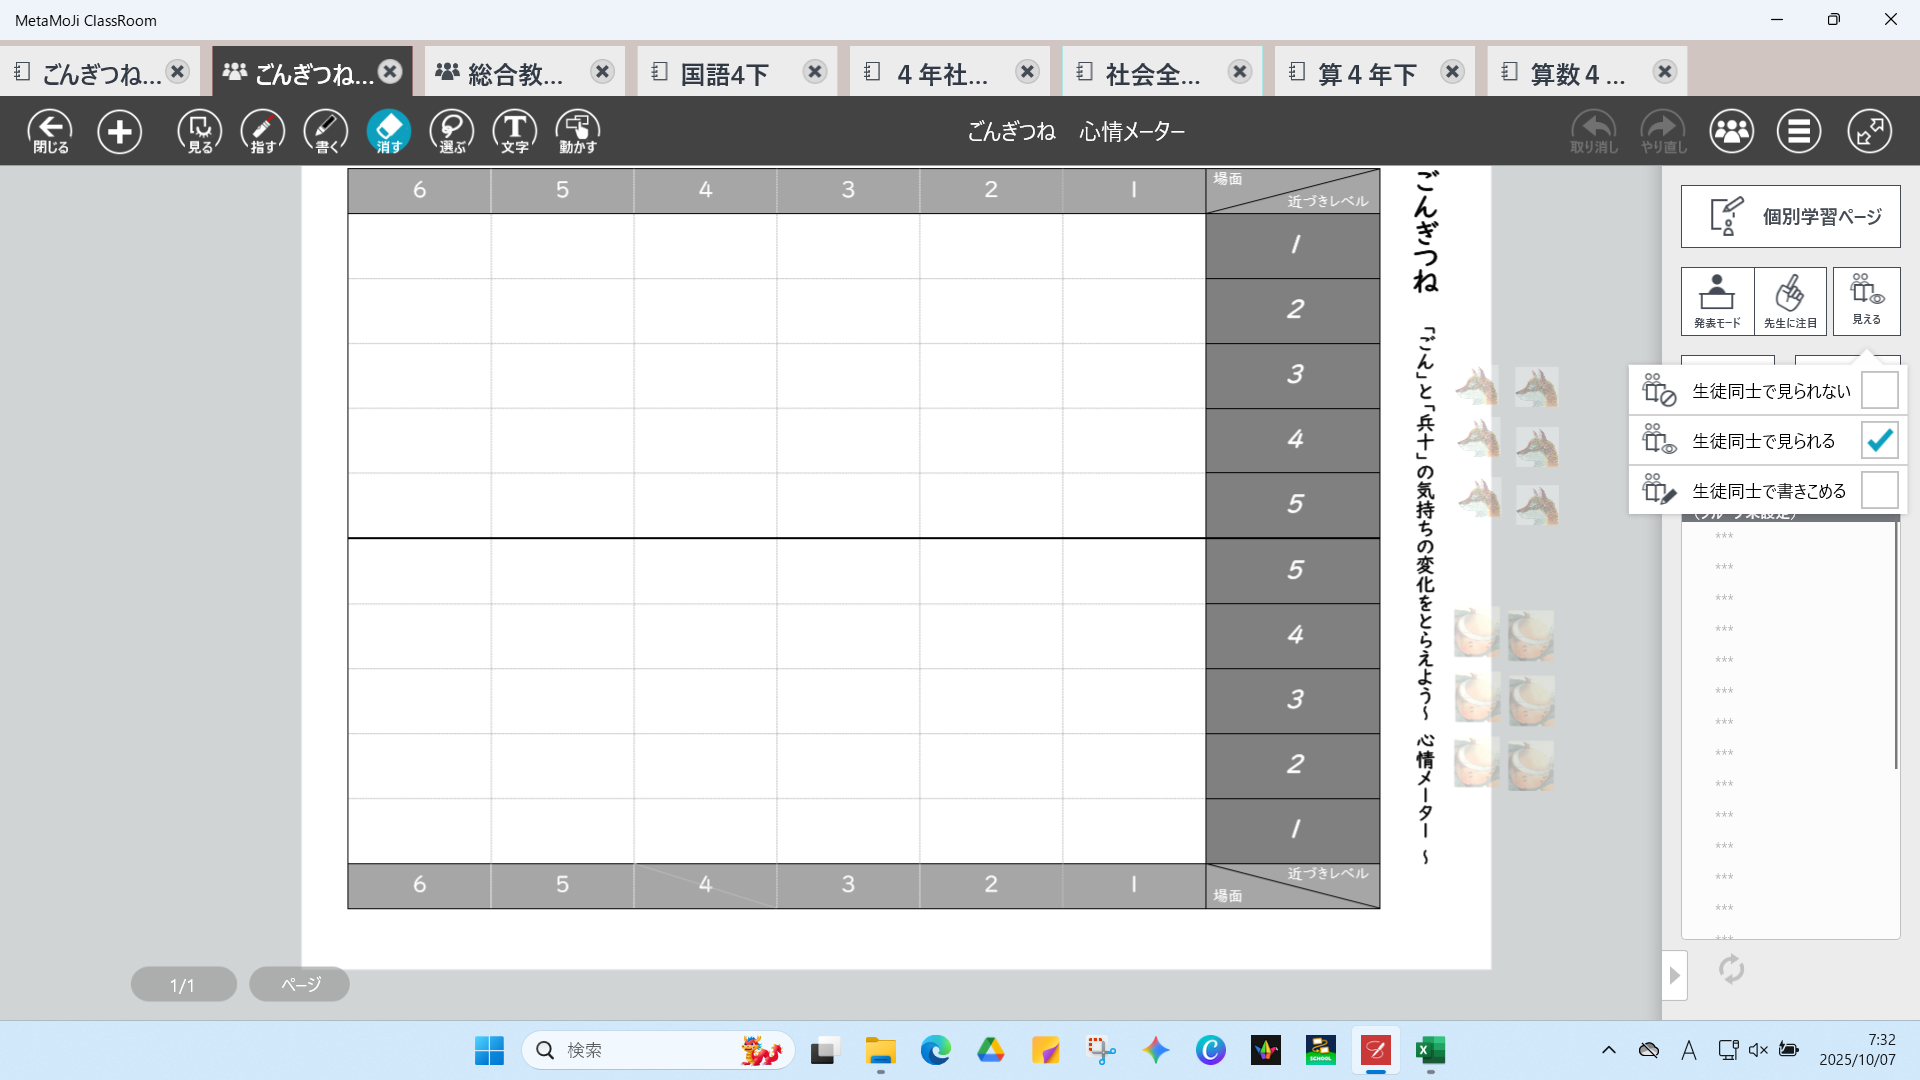Switch to the 国語4下 tab

pos(725,73)
